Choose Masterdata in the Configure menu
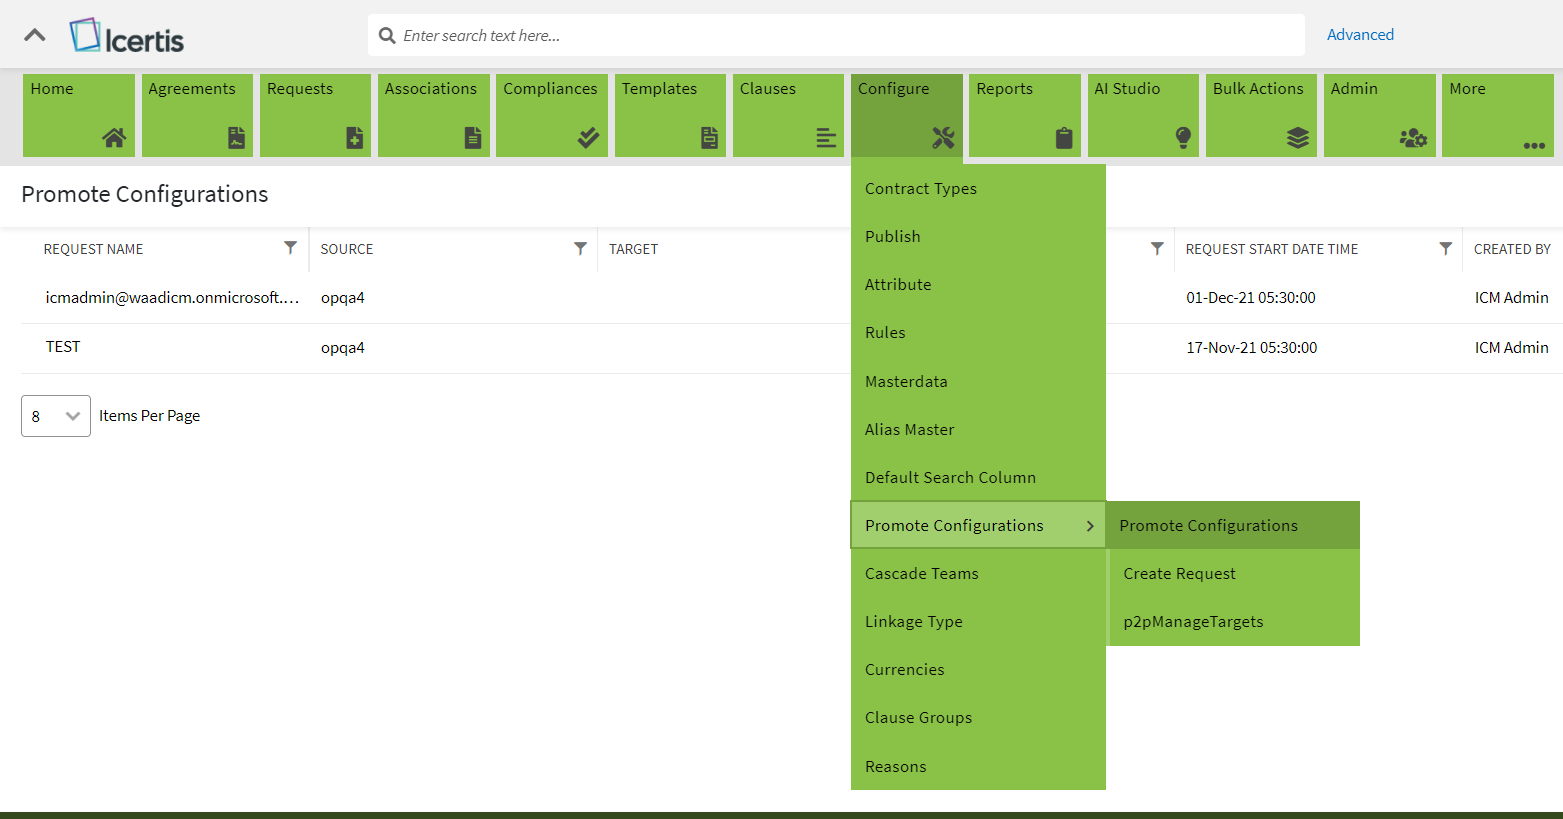 [x=906, y=382]
